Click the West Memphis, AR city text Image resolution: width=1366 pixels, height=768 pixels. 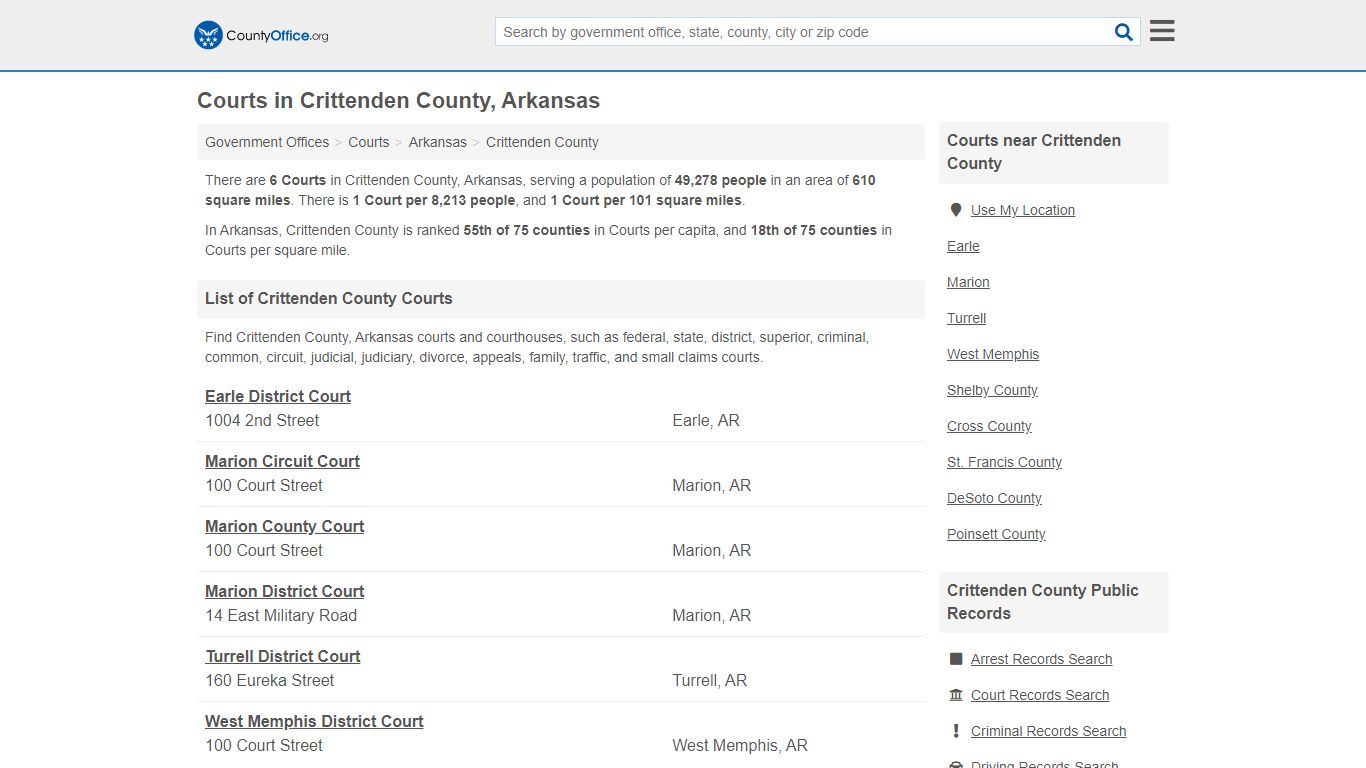740,745
